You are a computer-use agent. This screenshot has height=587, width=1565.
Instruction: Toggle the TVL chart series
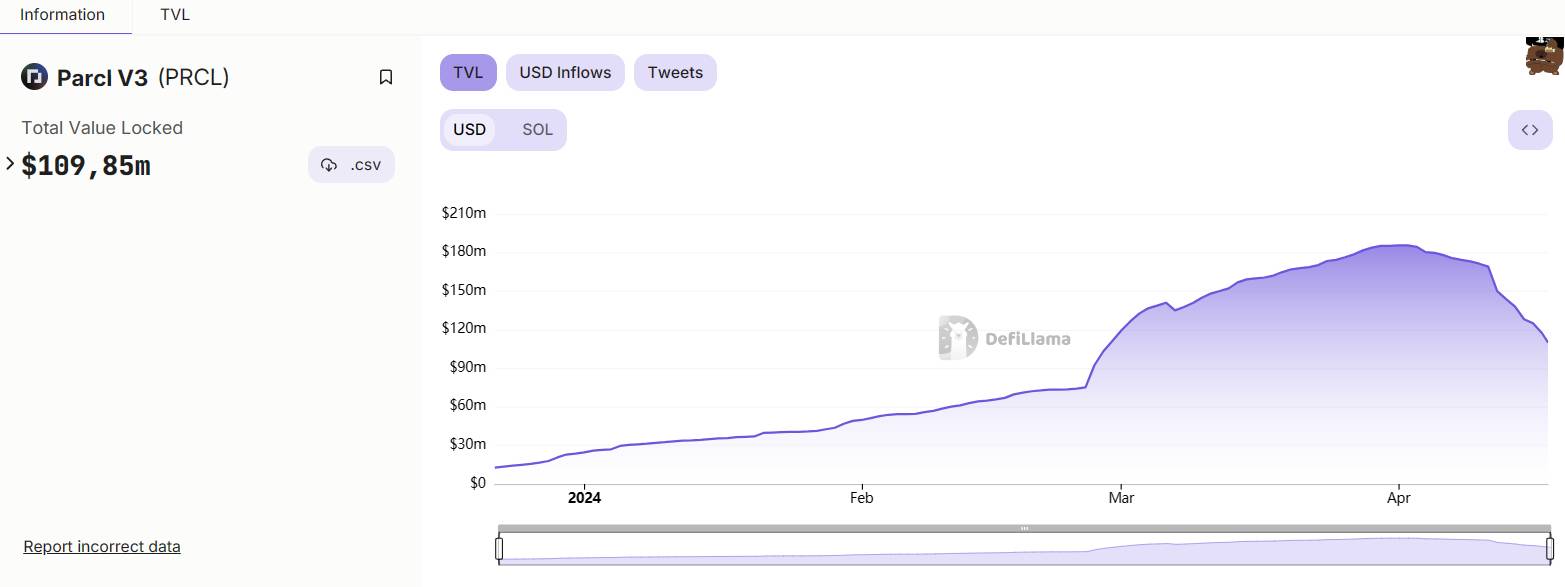[468, 72]
